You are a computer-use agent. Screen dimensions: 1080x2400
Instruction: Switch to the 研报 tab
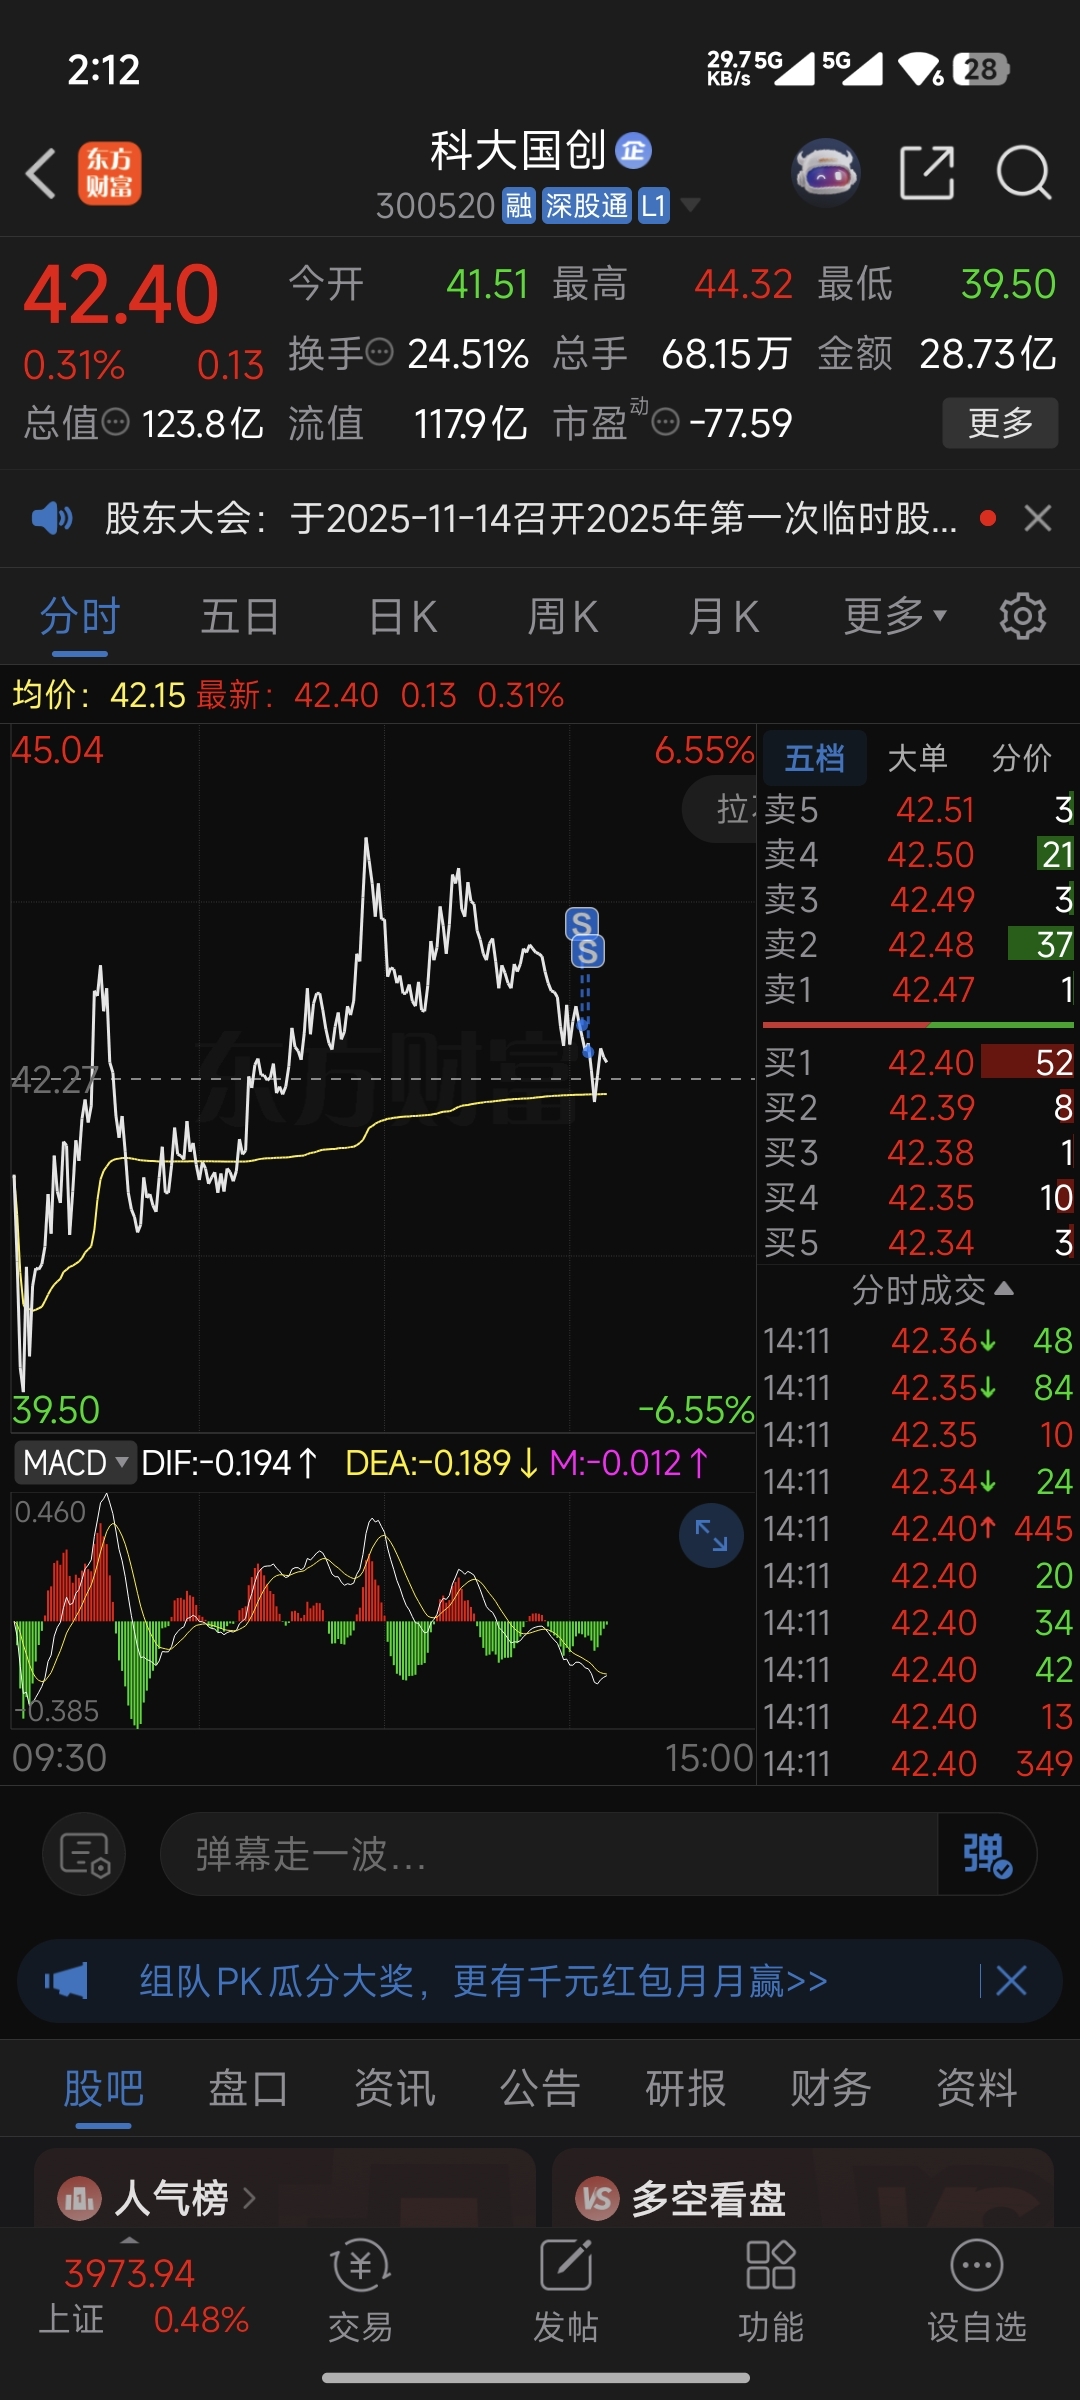point(686,2089)
